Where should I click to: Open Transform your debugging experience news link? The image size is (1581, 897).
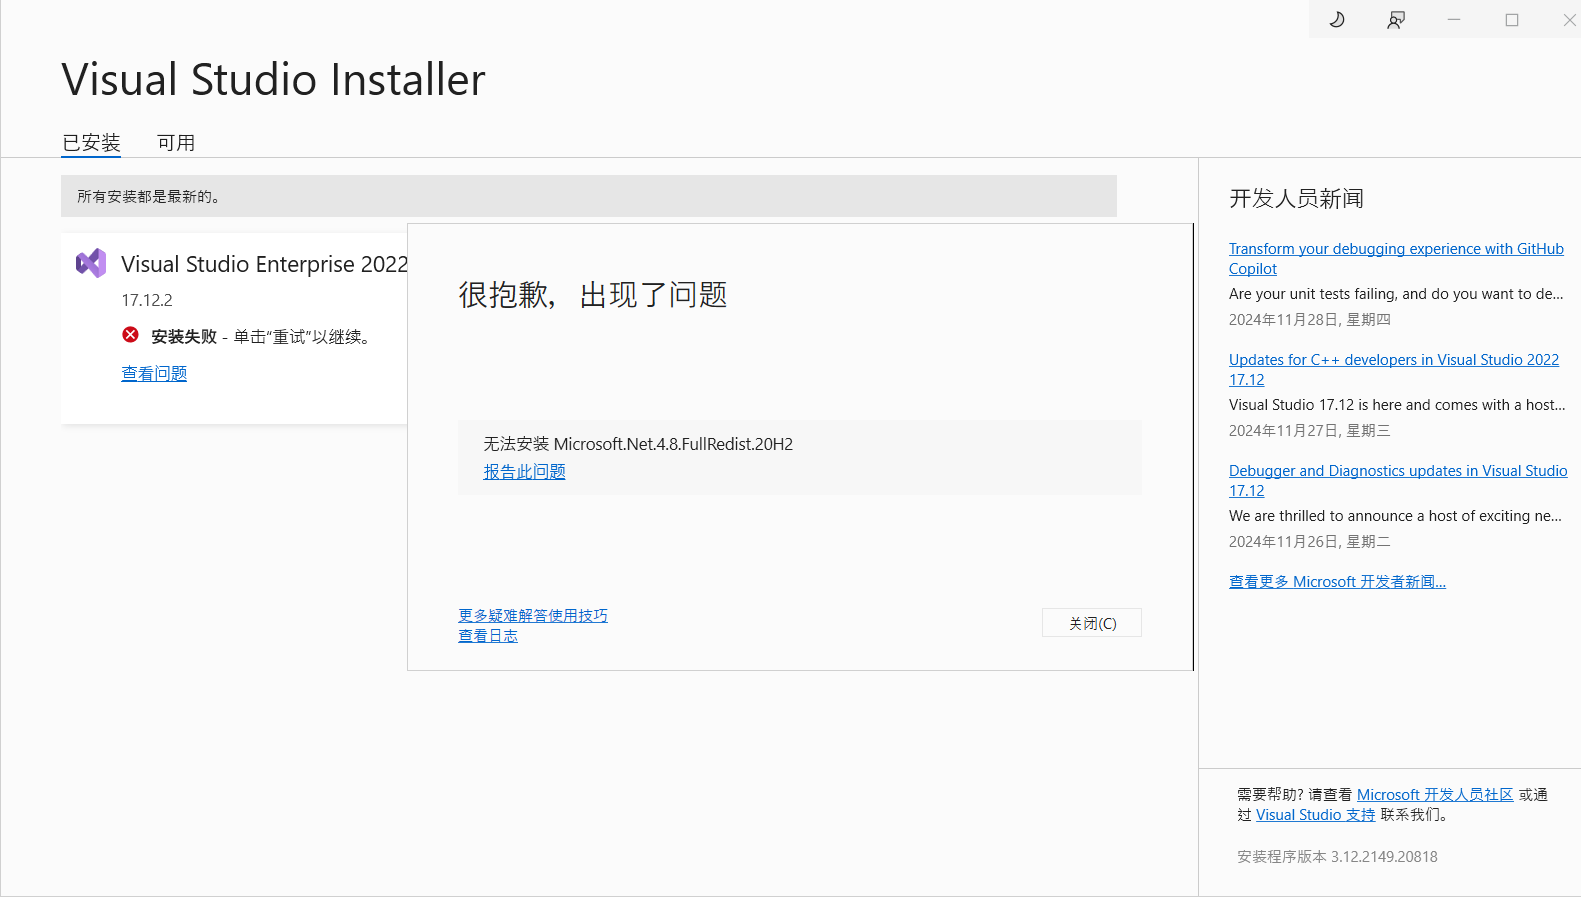coord(1396,258)
